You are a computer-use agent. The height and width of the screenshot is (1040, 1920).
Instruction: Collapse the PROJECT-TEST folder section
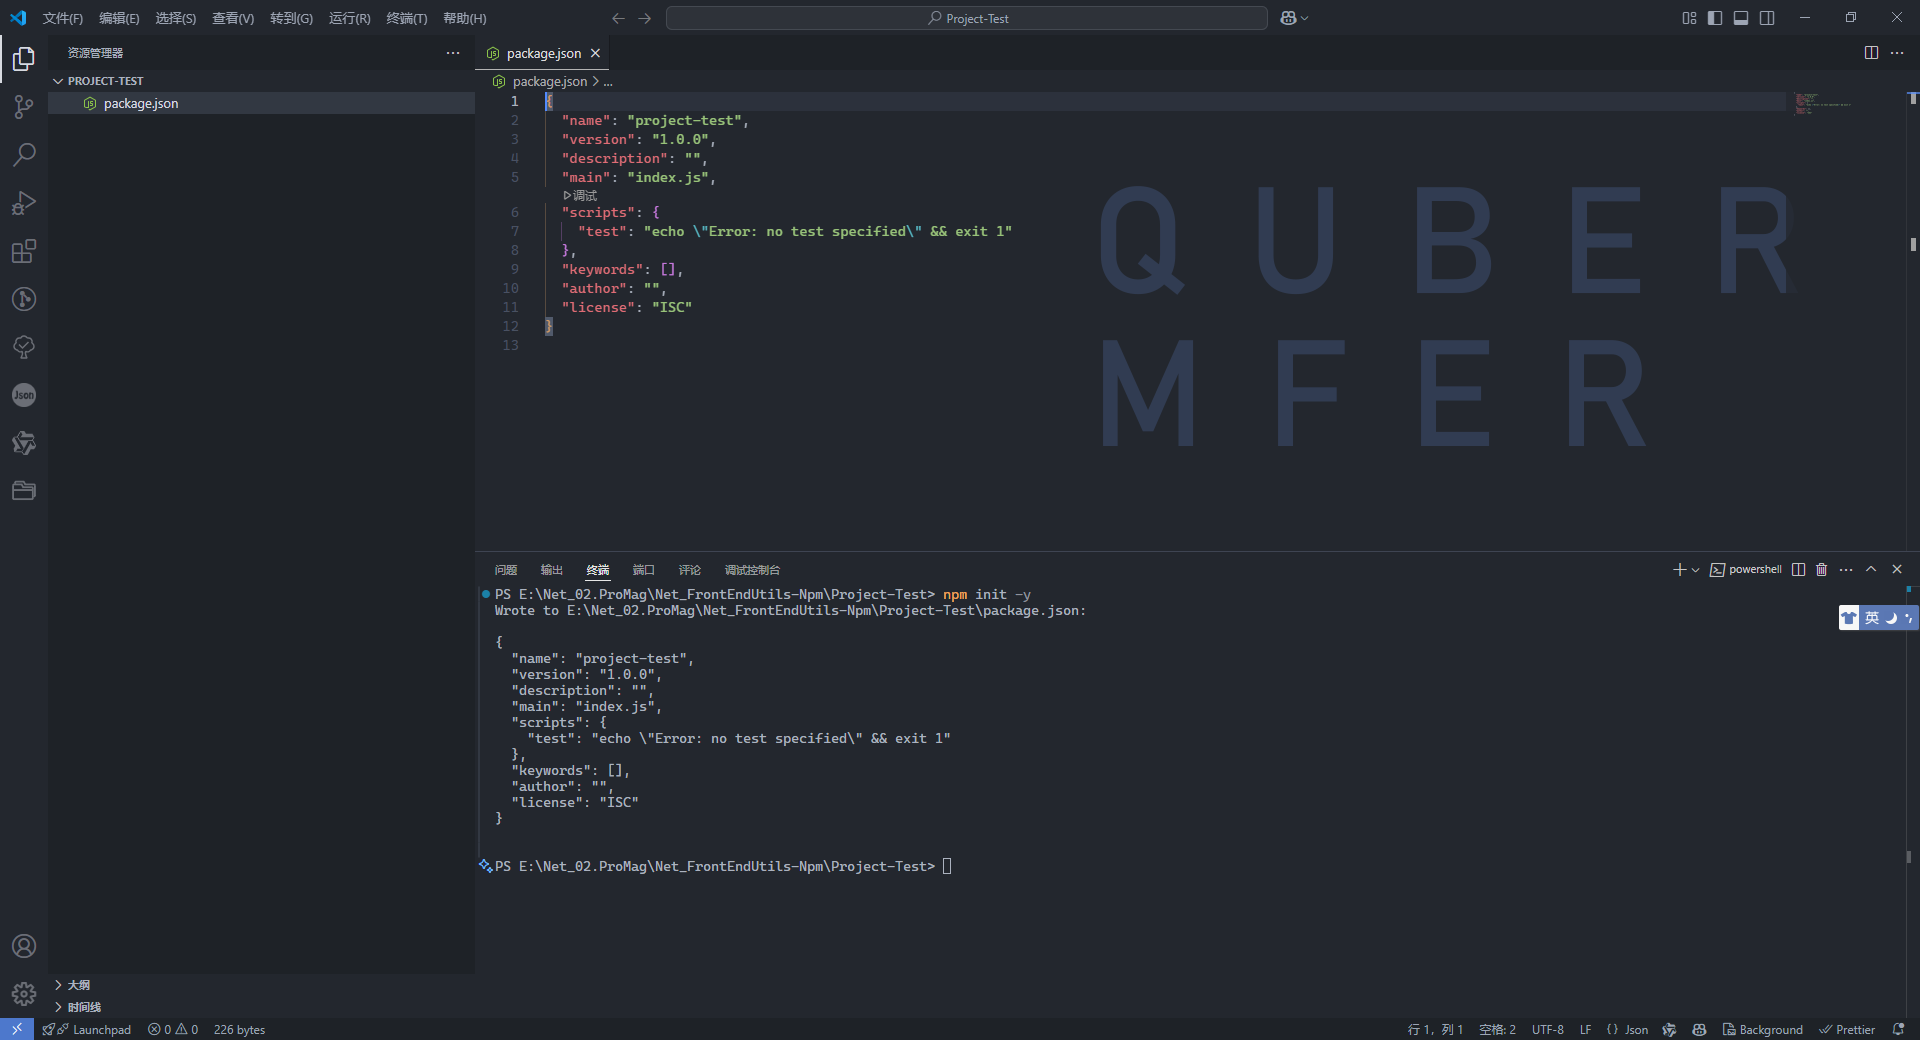tap(58, 81)
